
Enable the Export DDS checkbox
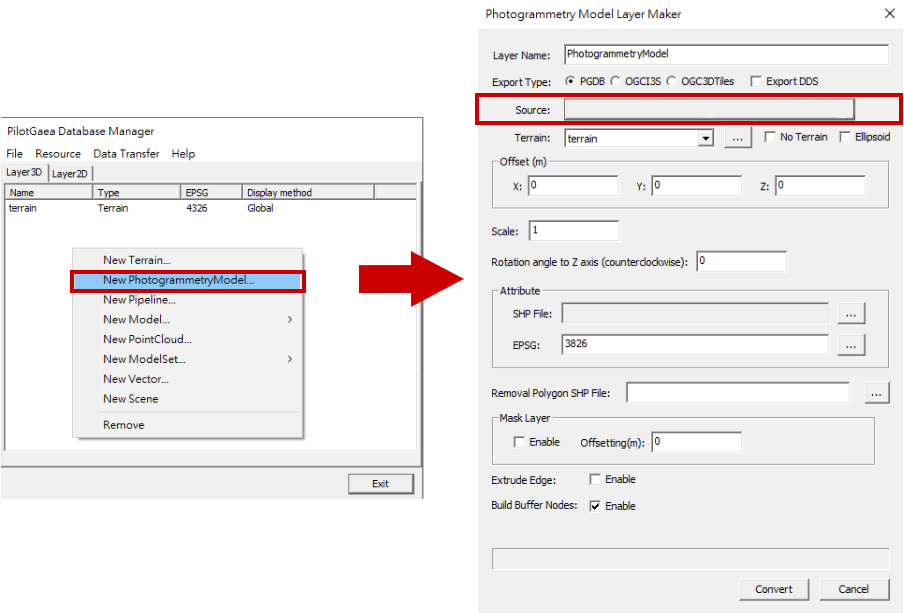coord(756,81)
